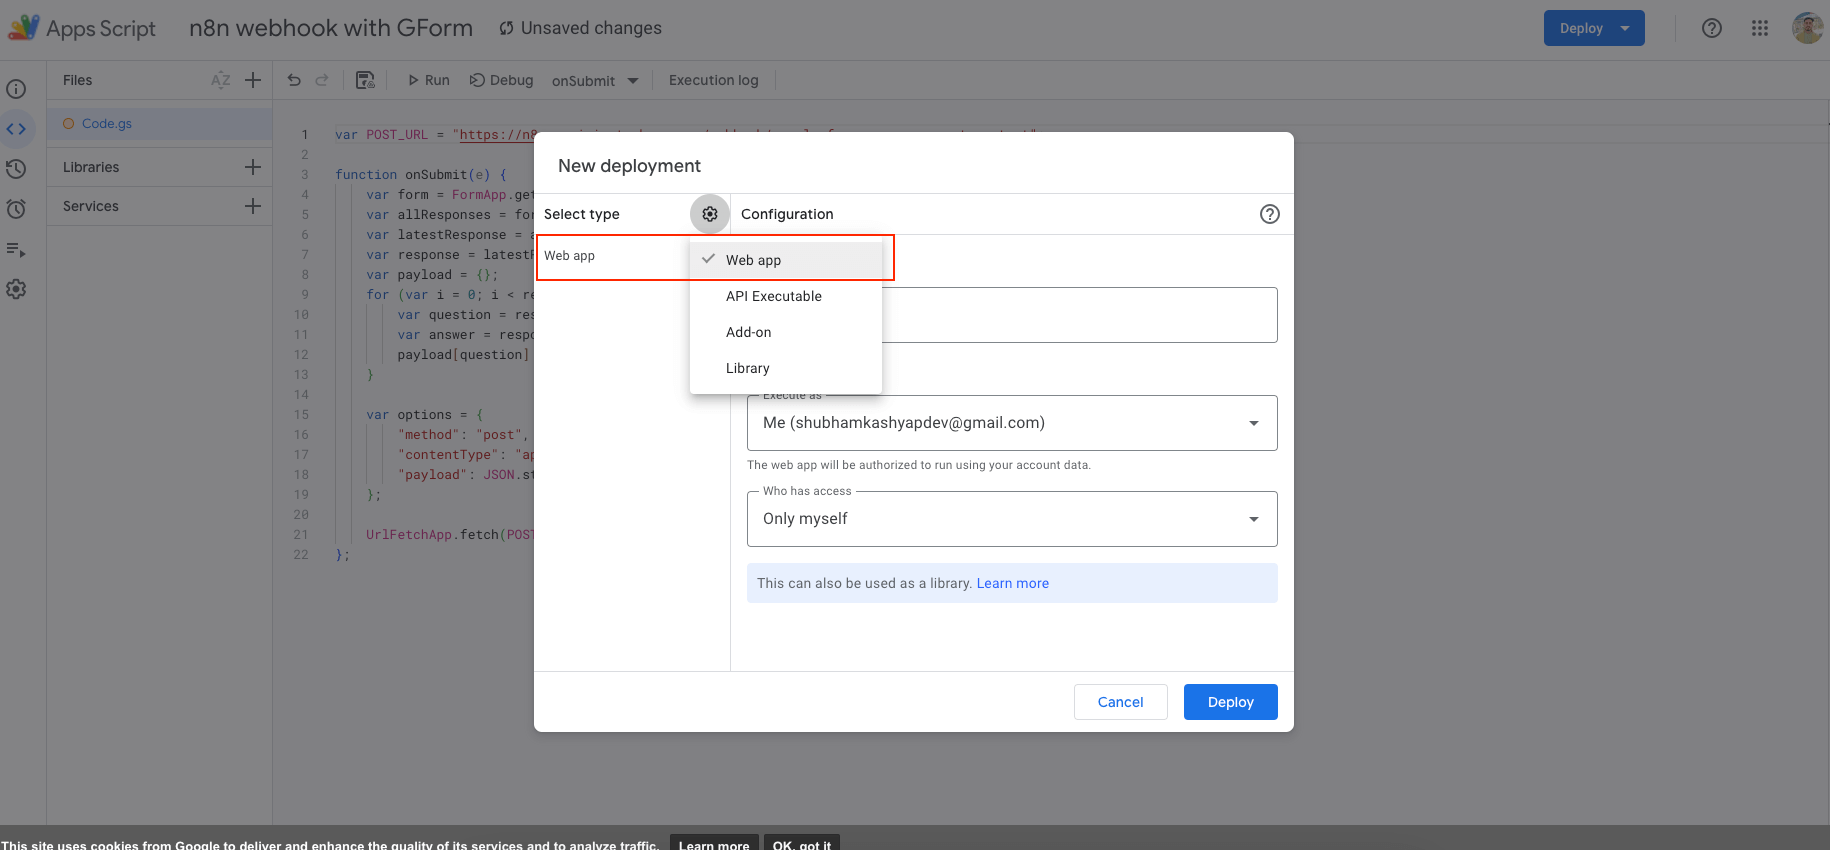The width and height of the screenshot is (1830, 850).
Task: Open the Executions list icon in sidebar
Action: (x=16, y=249)
